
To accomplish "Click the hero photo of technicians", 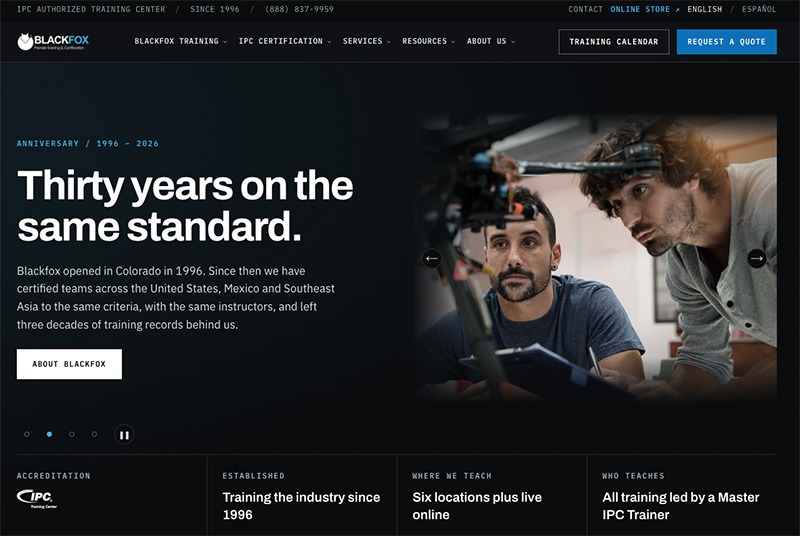I will [596, 259].
